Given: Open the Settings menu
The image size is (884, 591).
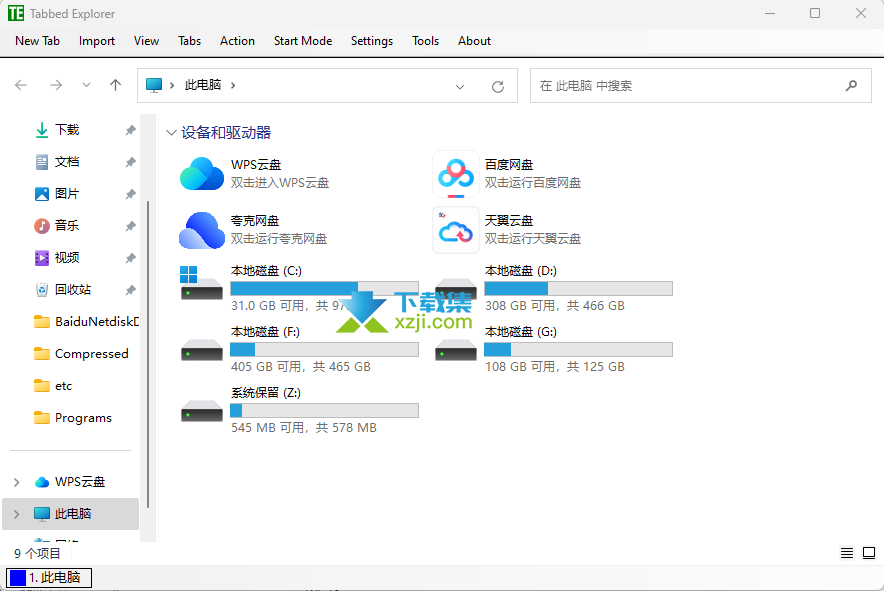Looking at the screenshot, I should point(372,41).
